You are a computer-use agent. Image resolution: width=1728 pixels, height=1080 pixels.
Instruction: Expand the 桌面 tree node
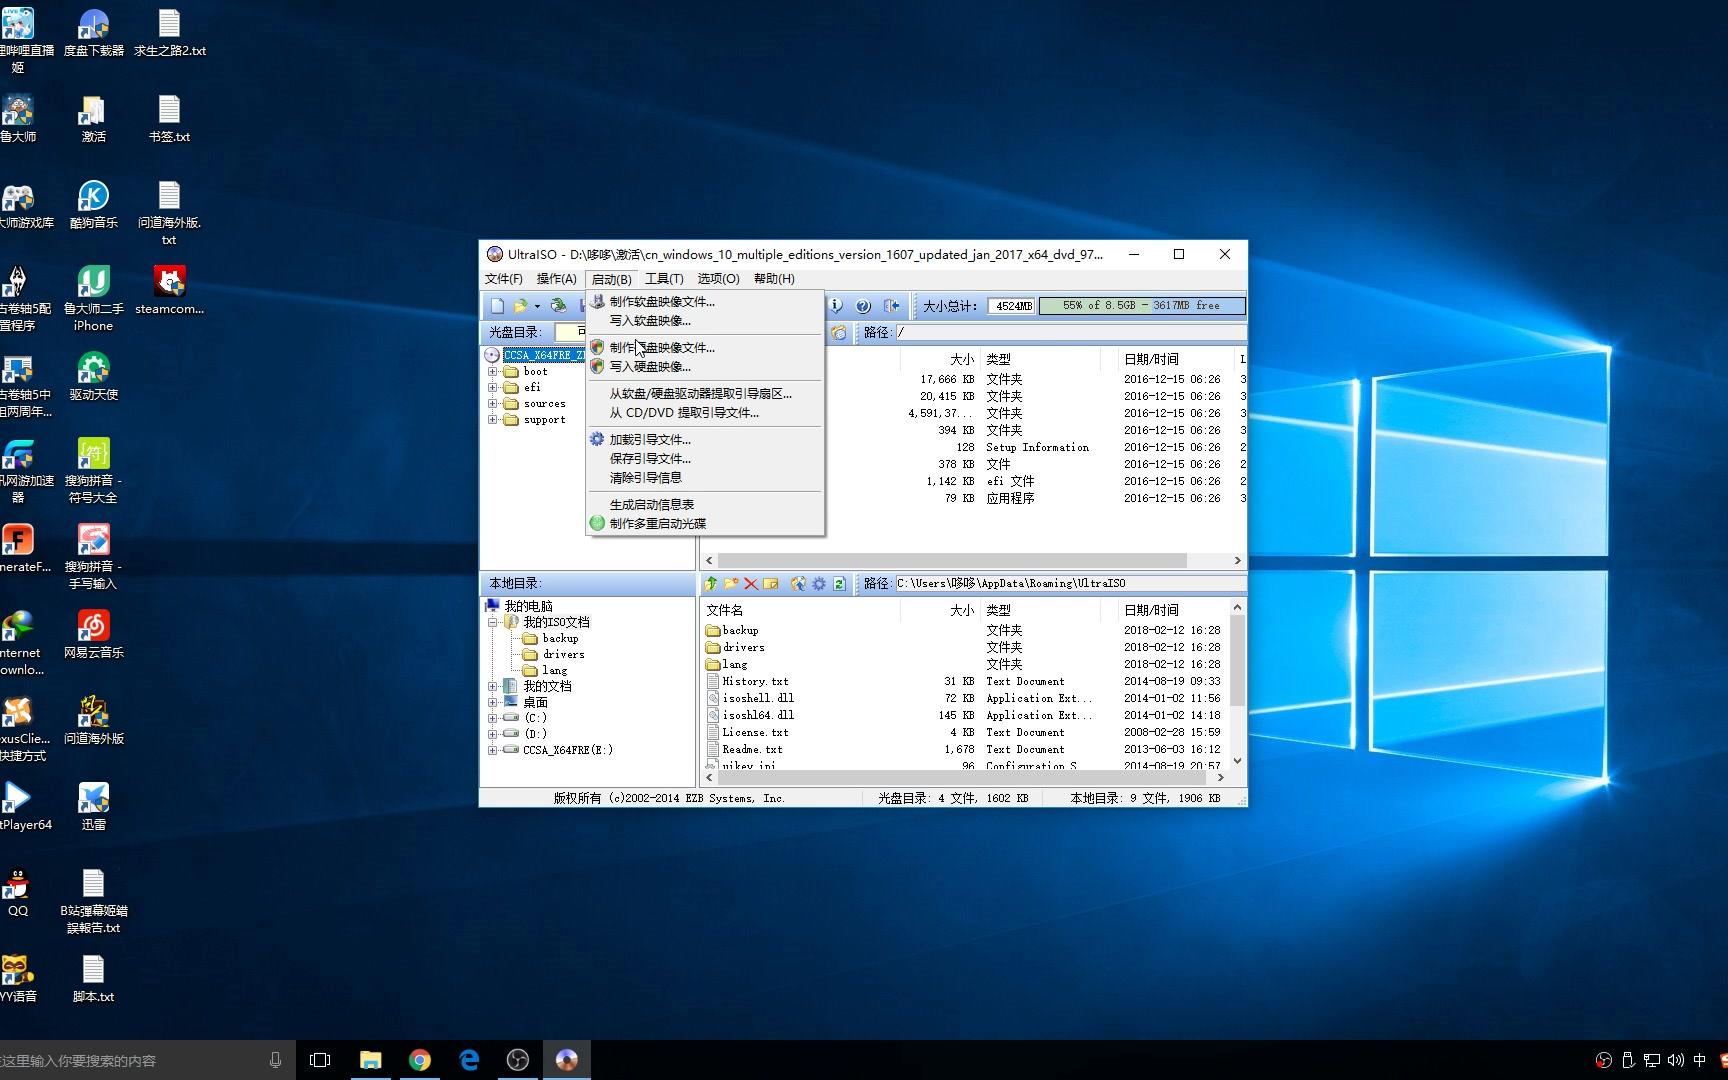tap(492, 702)
